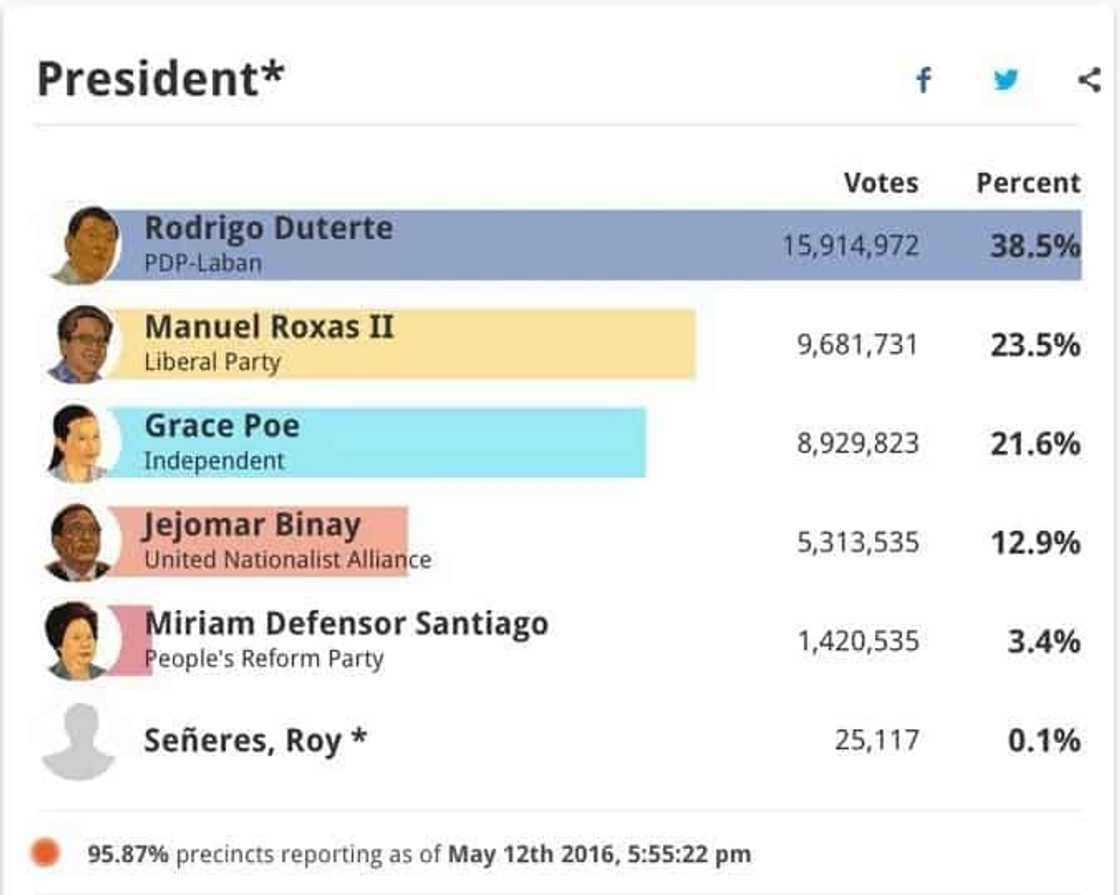
Task: Sort results by the Percent column header
Action: click(x=1027, y=182)
